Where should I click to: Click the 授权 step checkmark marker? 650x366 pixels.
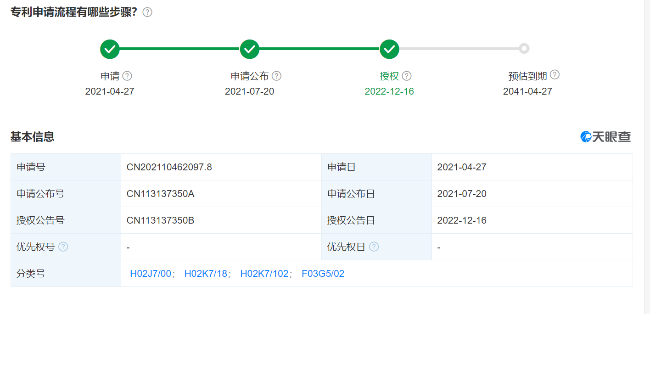coord(389,49)
